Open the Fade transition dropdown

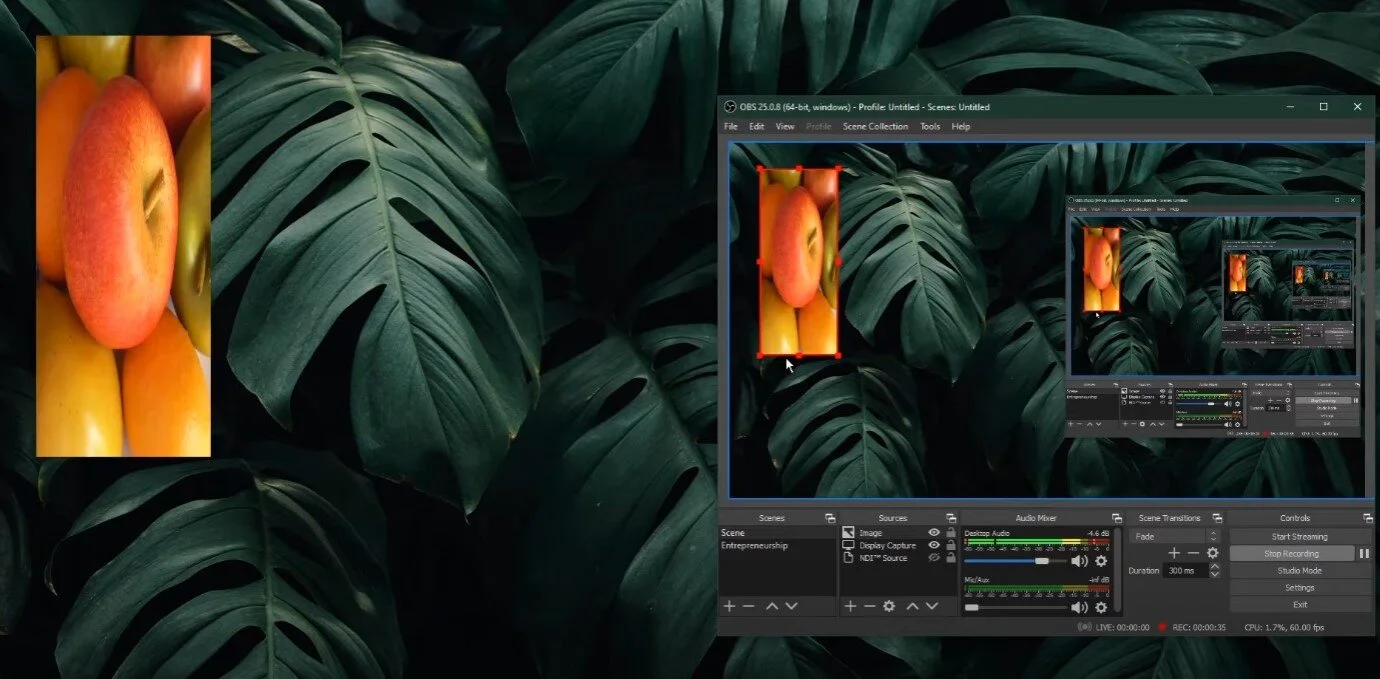point(1175,536)
